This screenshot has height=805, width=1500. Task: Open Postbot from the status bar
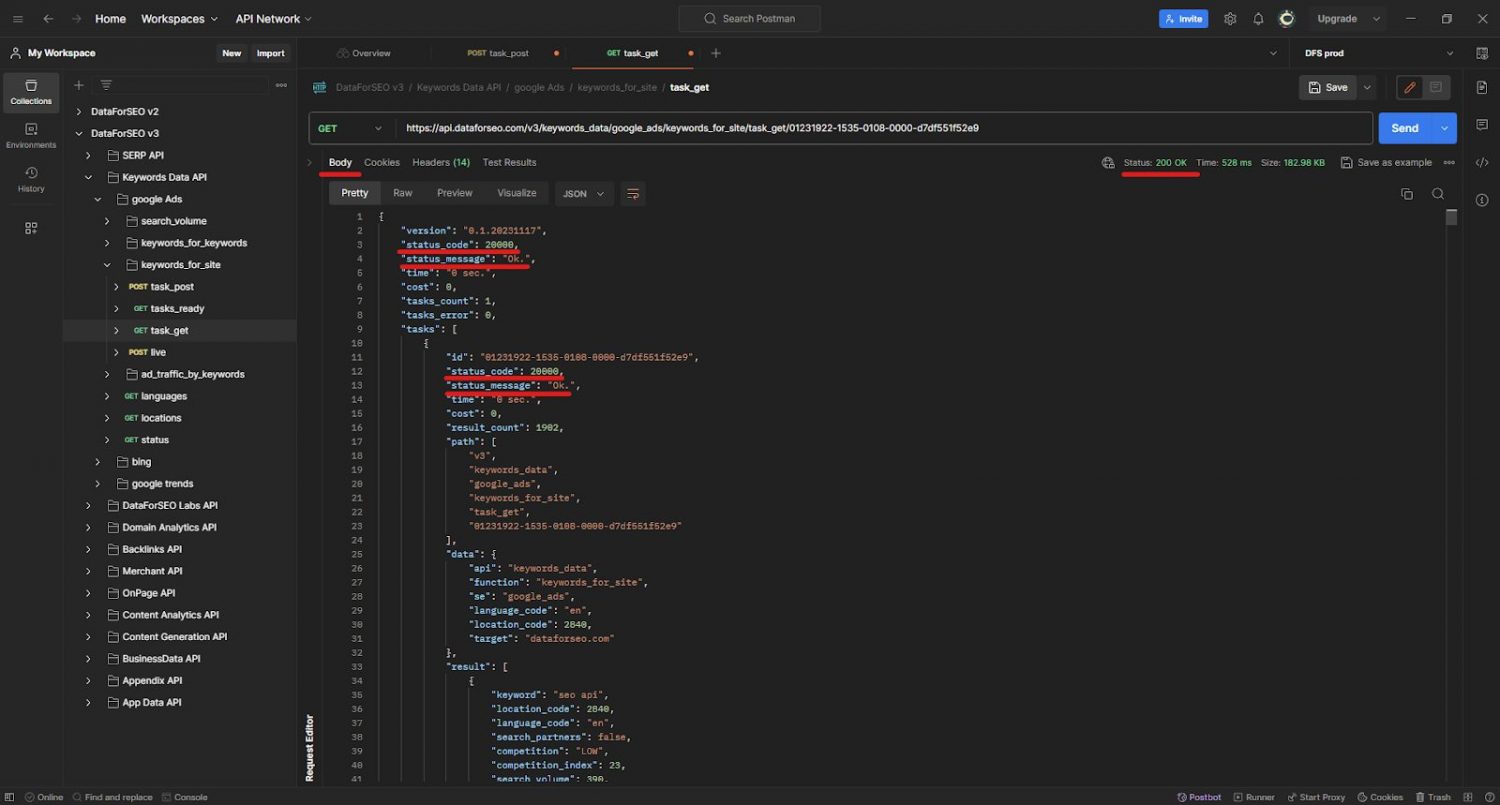pyautogui.click(x=1199, y=797)
